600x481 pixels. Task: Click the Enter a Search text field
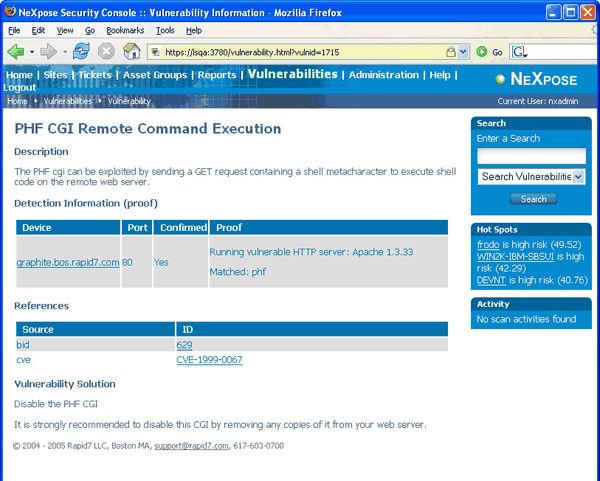click(x=530, y=155)
